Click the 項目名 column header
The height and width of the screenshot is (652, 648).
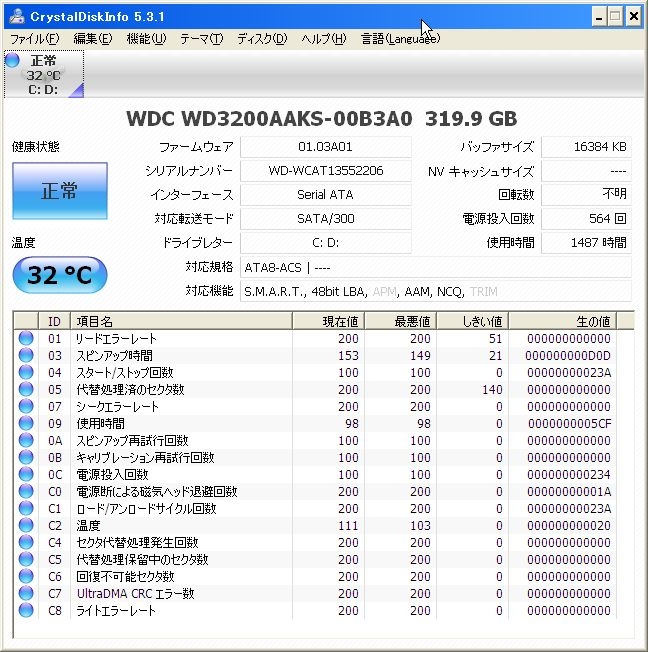pos(181,321)
